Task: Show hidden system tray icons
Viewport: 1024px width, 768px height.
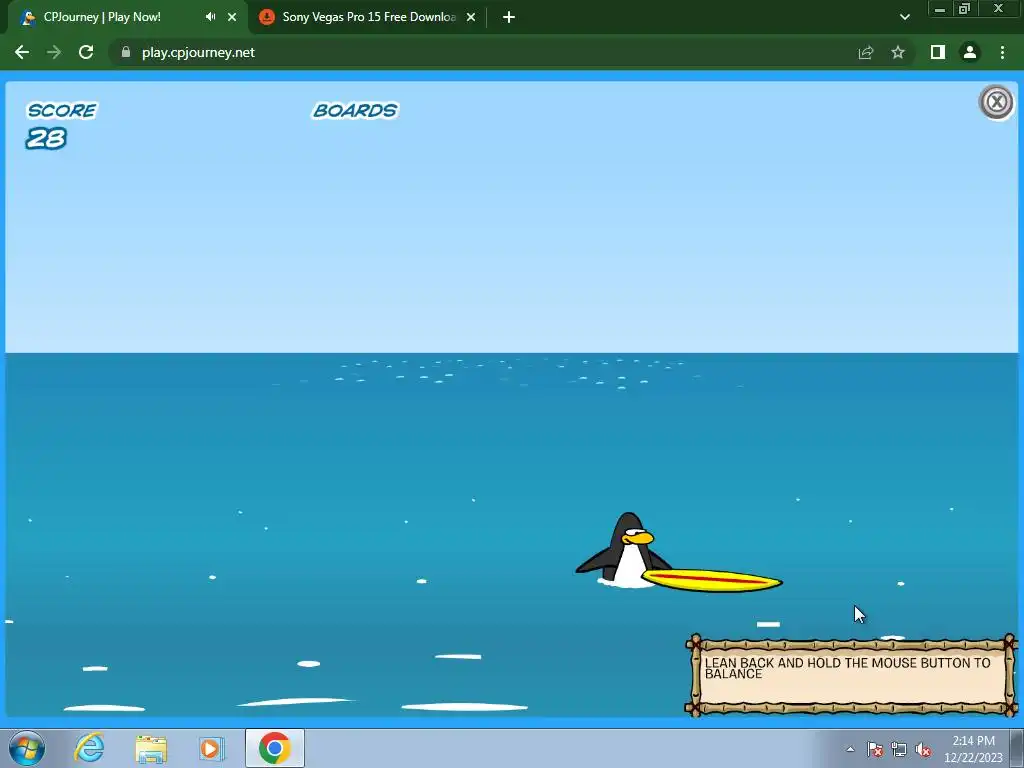Action: coord(850,749)
